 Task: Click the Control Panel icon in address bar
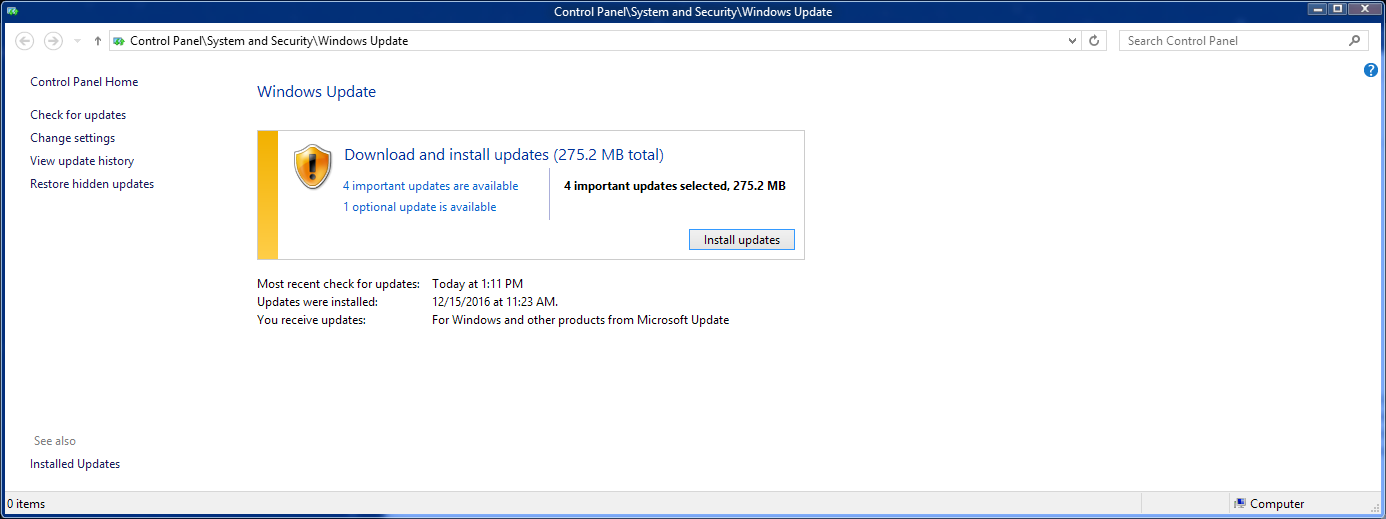click(119, 41)
